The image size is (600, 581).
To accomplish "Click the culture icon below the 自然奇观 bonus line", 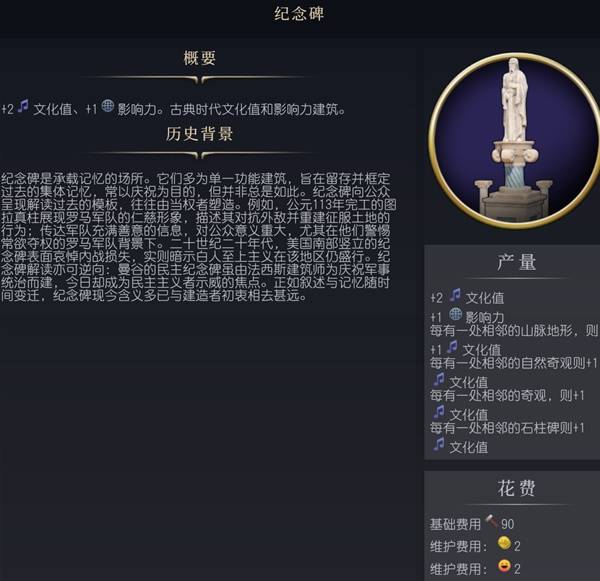I will pos(439,379).
